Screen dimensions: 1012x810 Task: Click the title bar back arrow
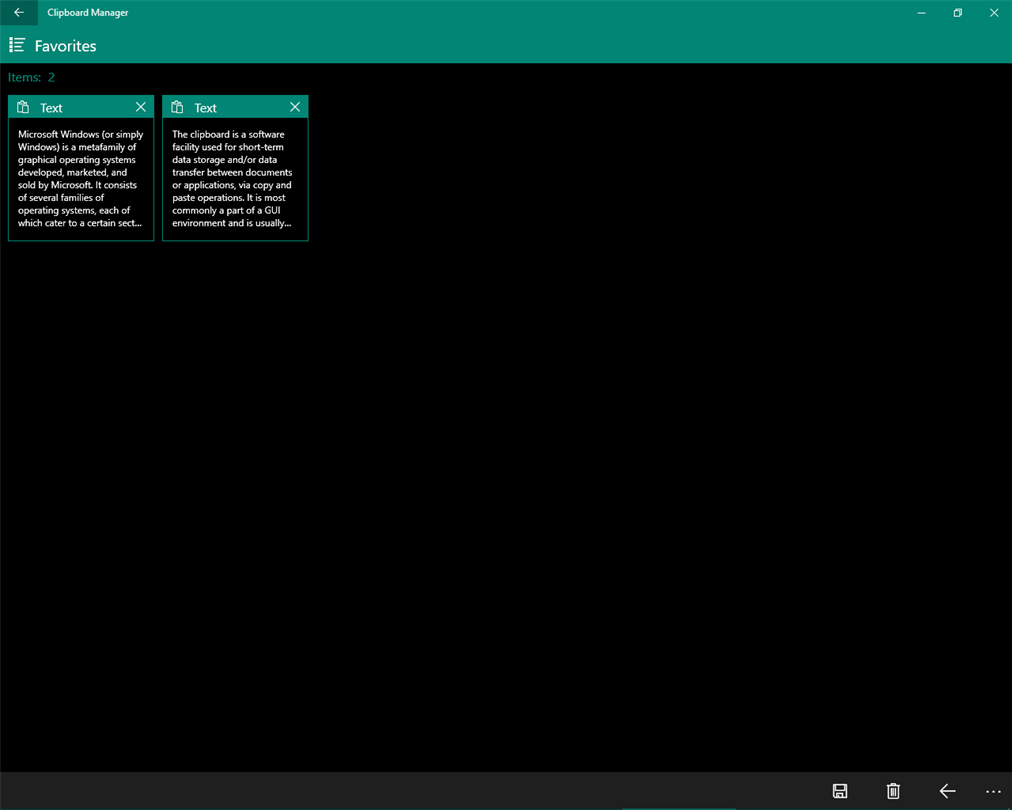19,12
